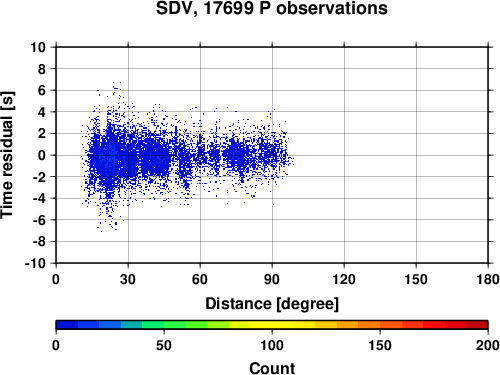500x375 pixels.
Task: Click the y-axis tick label -8
Action: click(x=39, y=242)
